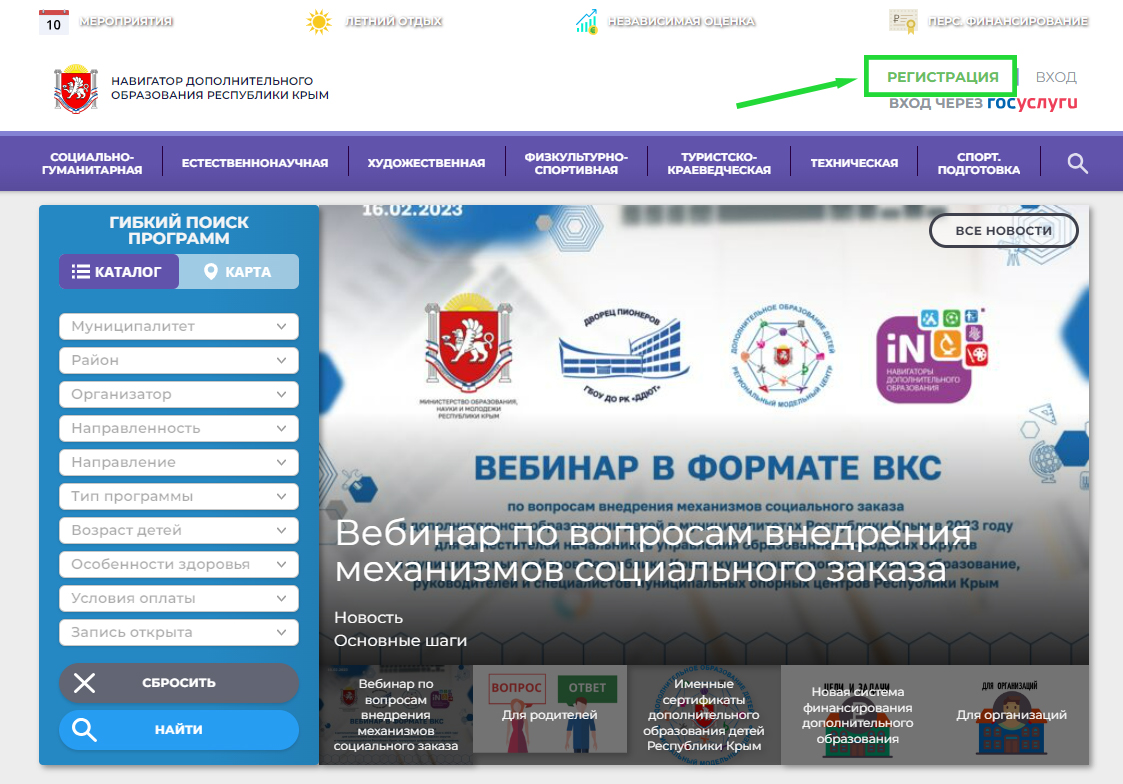Click the Независимая оценка chart icon
This screenshot has width=1123, height=784.
(x=586, y=21)
